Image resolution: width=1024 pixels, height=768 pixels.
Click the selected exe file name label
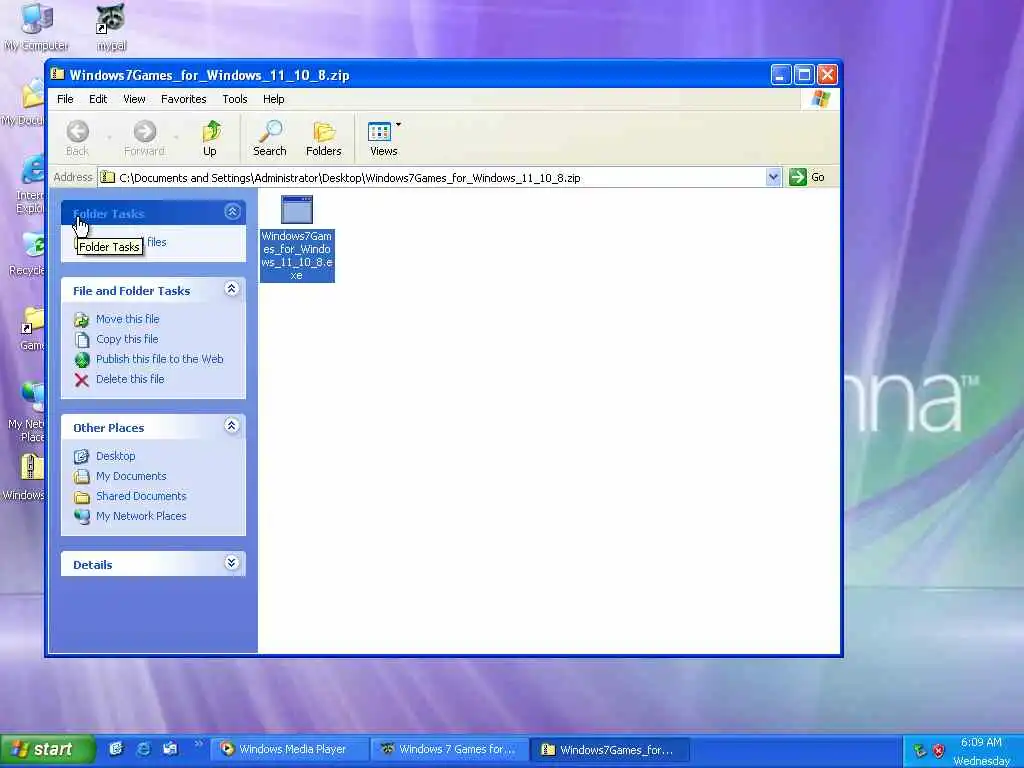[x=297, y=255]
